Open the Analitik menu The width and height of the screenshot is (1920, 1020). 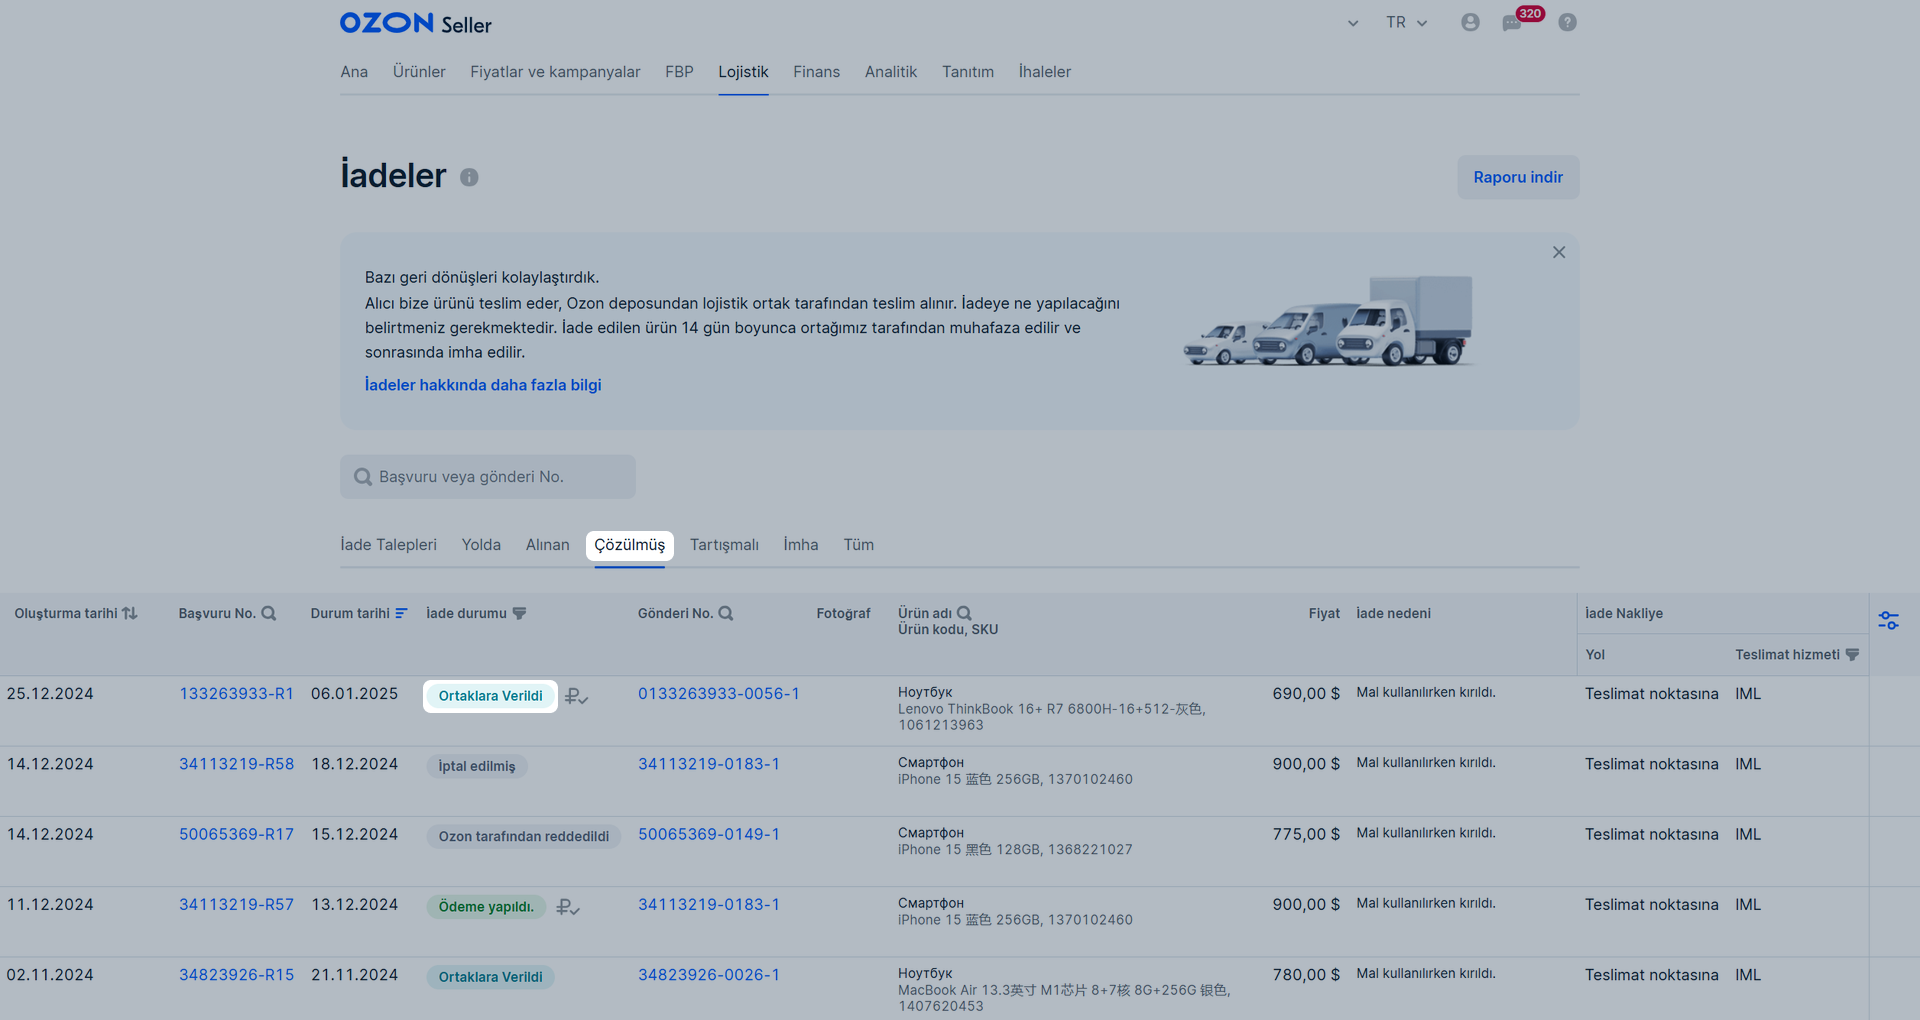coord(891,72)
